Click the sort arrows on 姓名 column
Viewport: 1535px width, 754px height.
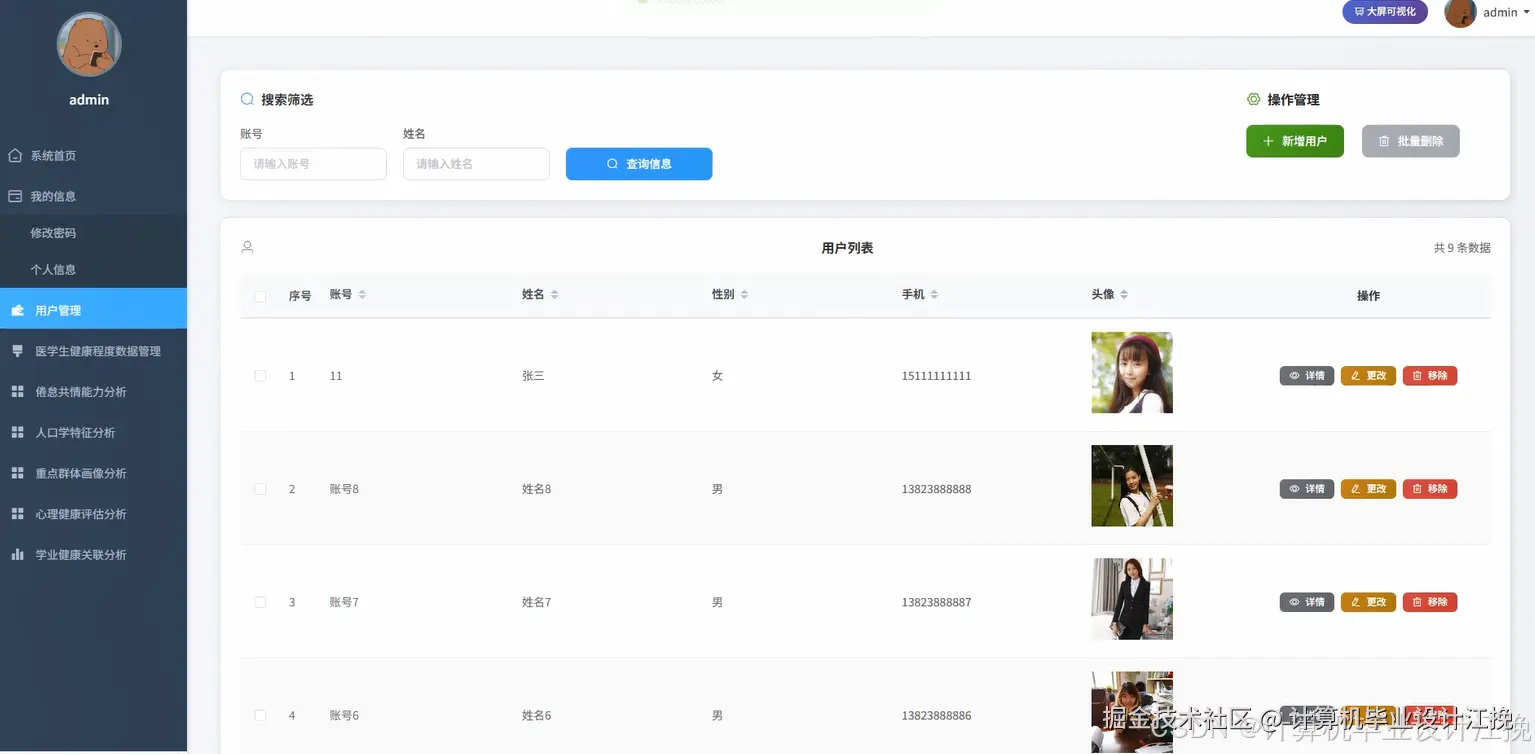click(554, 295)
